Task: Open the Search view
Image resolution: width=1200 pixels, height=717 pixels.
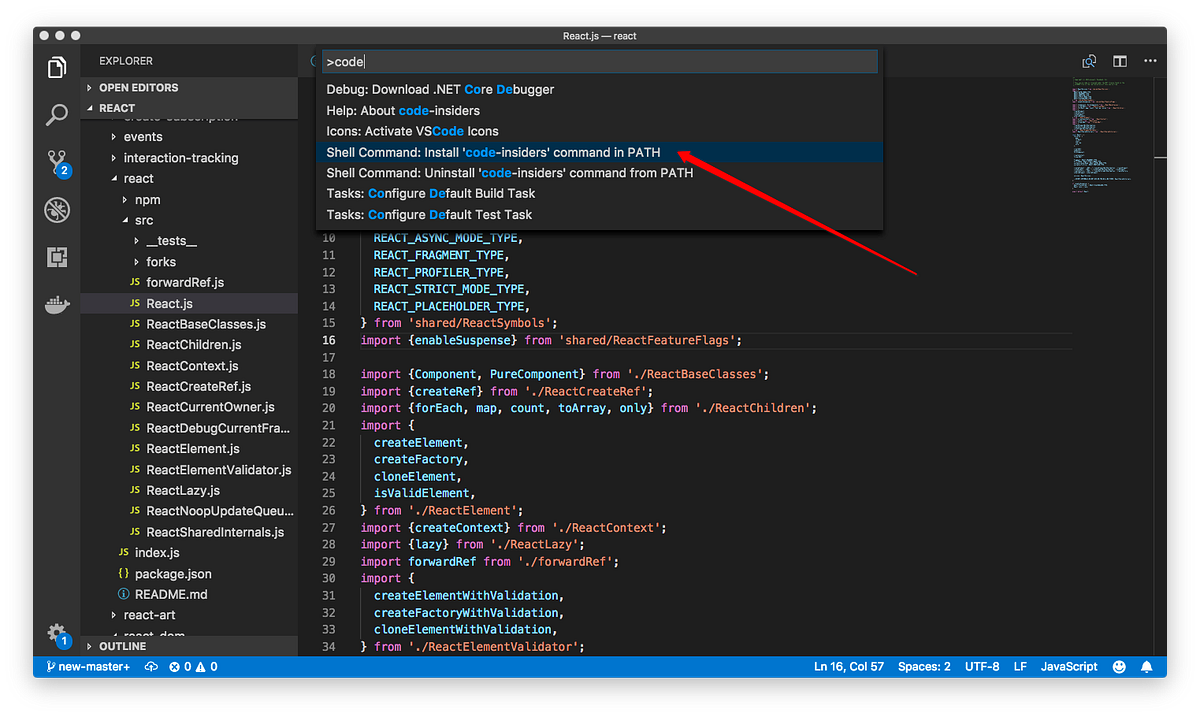Action: pyautogui.click(x=57, y=115)
